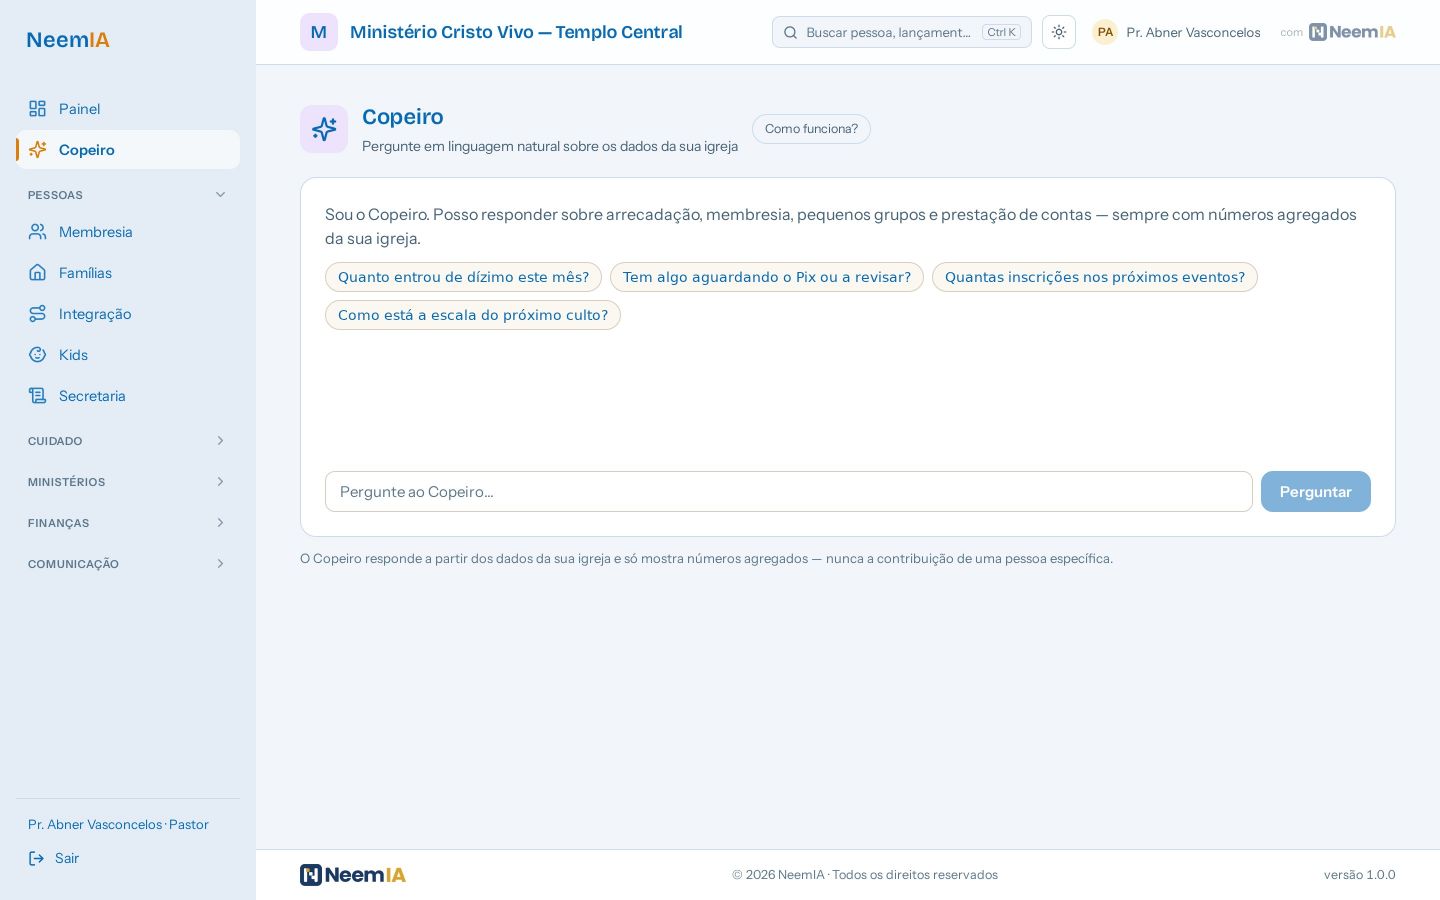Collapse the Pessoas section
The width and height of the screenshot is (1440, 900).
(128, 195)
